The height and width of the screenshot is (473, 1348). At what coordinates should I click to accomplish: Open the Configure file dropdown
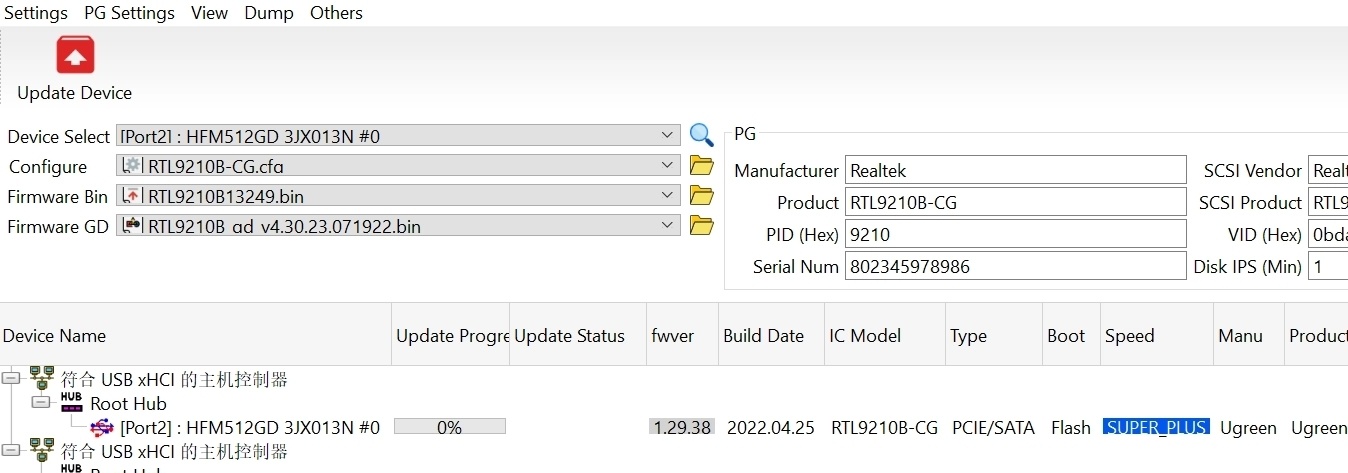pos(668,166)
